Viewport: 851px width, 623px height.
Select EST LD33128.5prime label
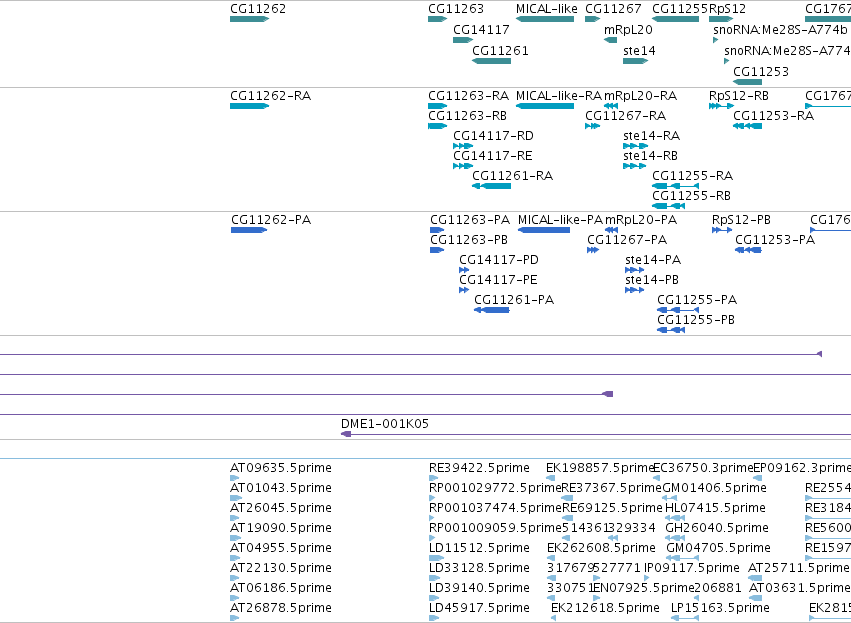[x=479, y=568]
